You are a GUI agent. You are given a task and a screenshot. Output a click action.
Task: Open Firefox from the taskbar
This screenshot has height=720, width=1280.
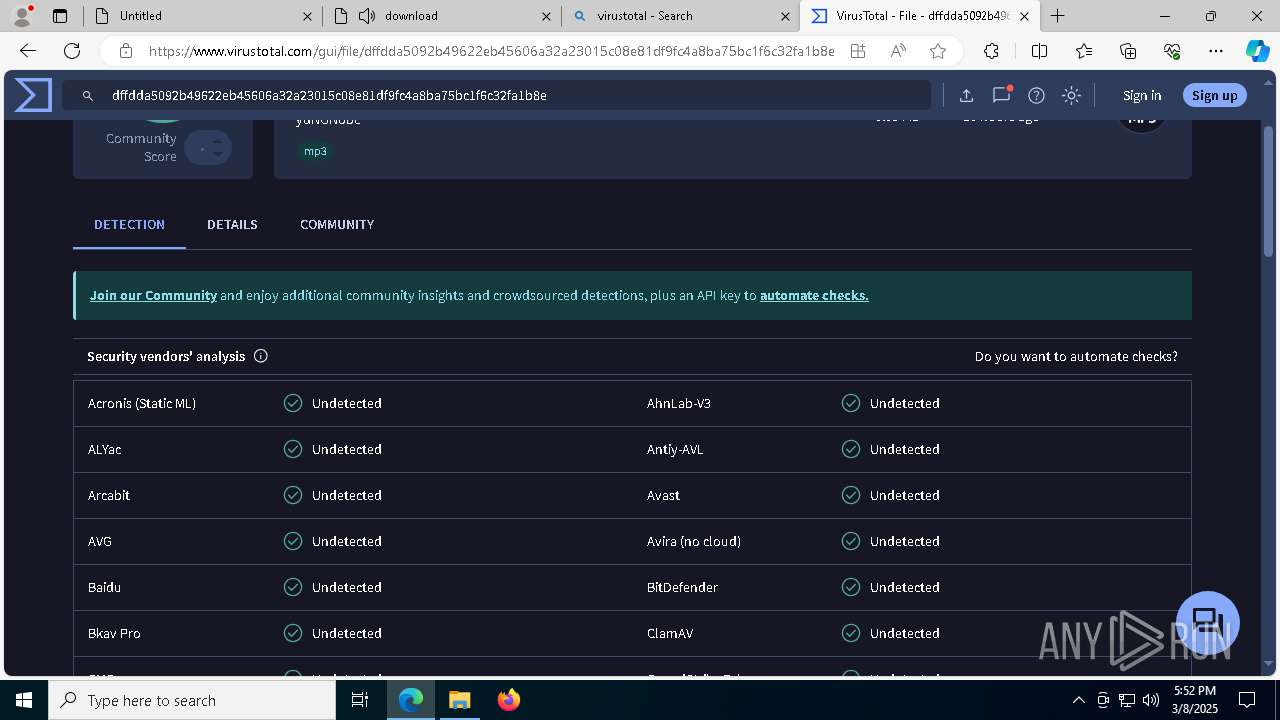click(x=509, y=700)
